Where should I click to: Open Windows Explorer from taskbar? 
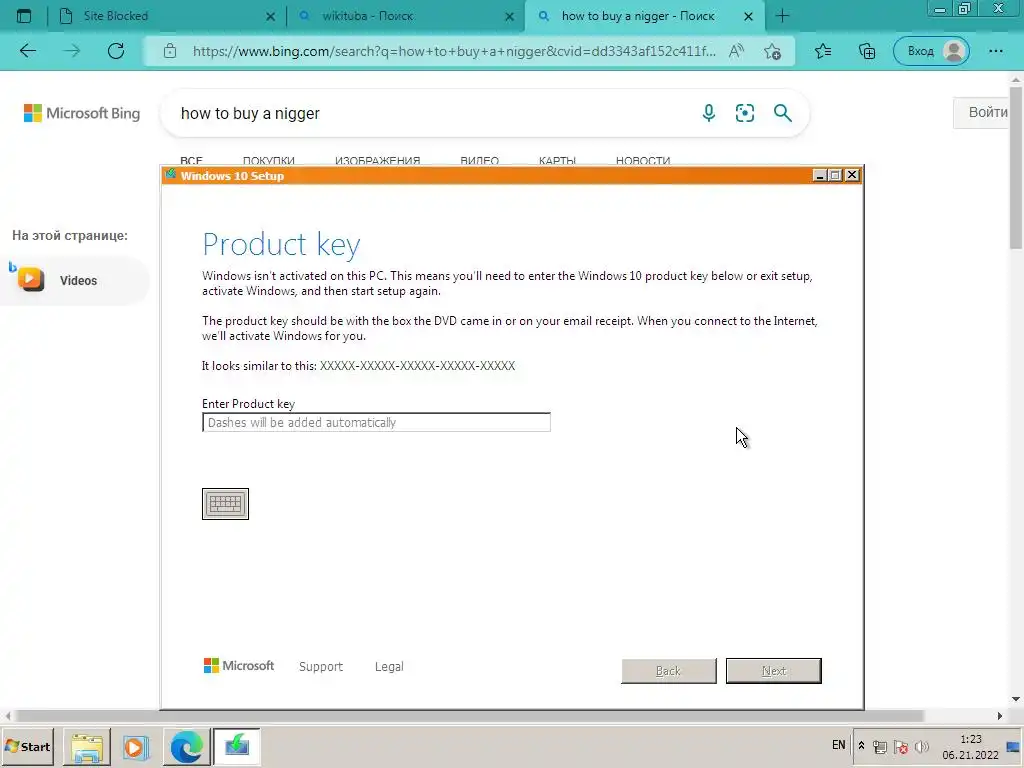(x=87, y=746)
